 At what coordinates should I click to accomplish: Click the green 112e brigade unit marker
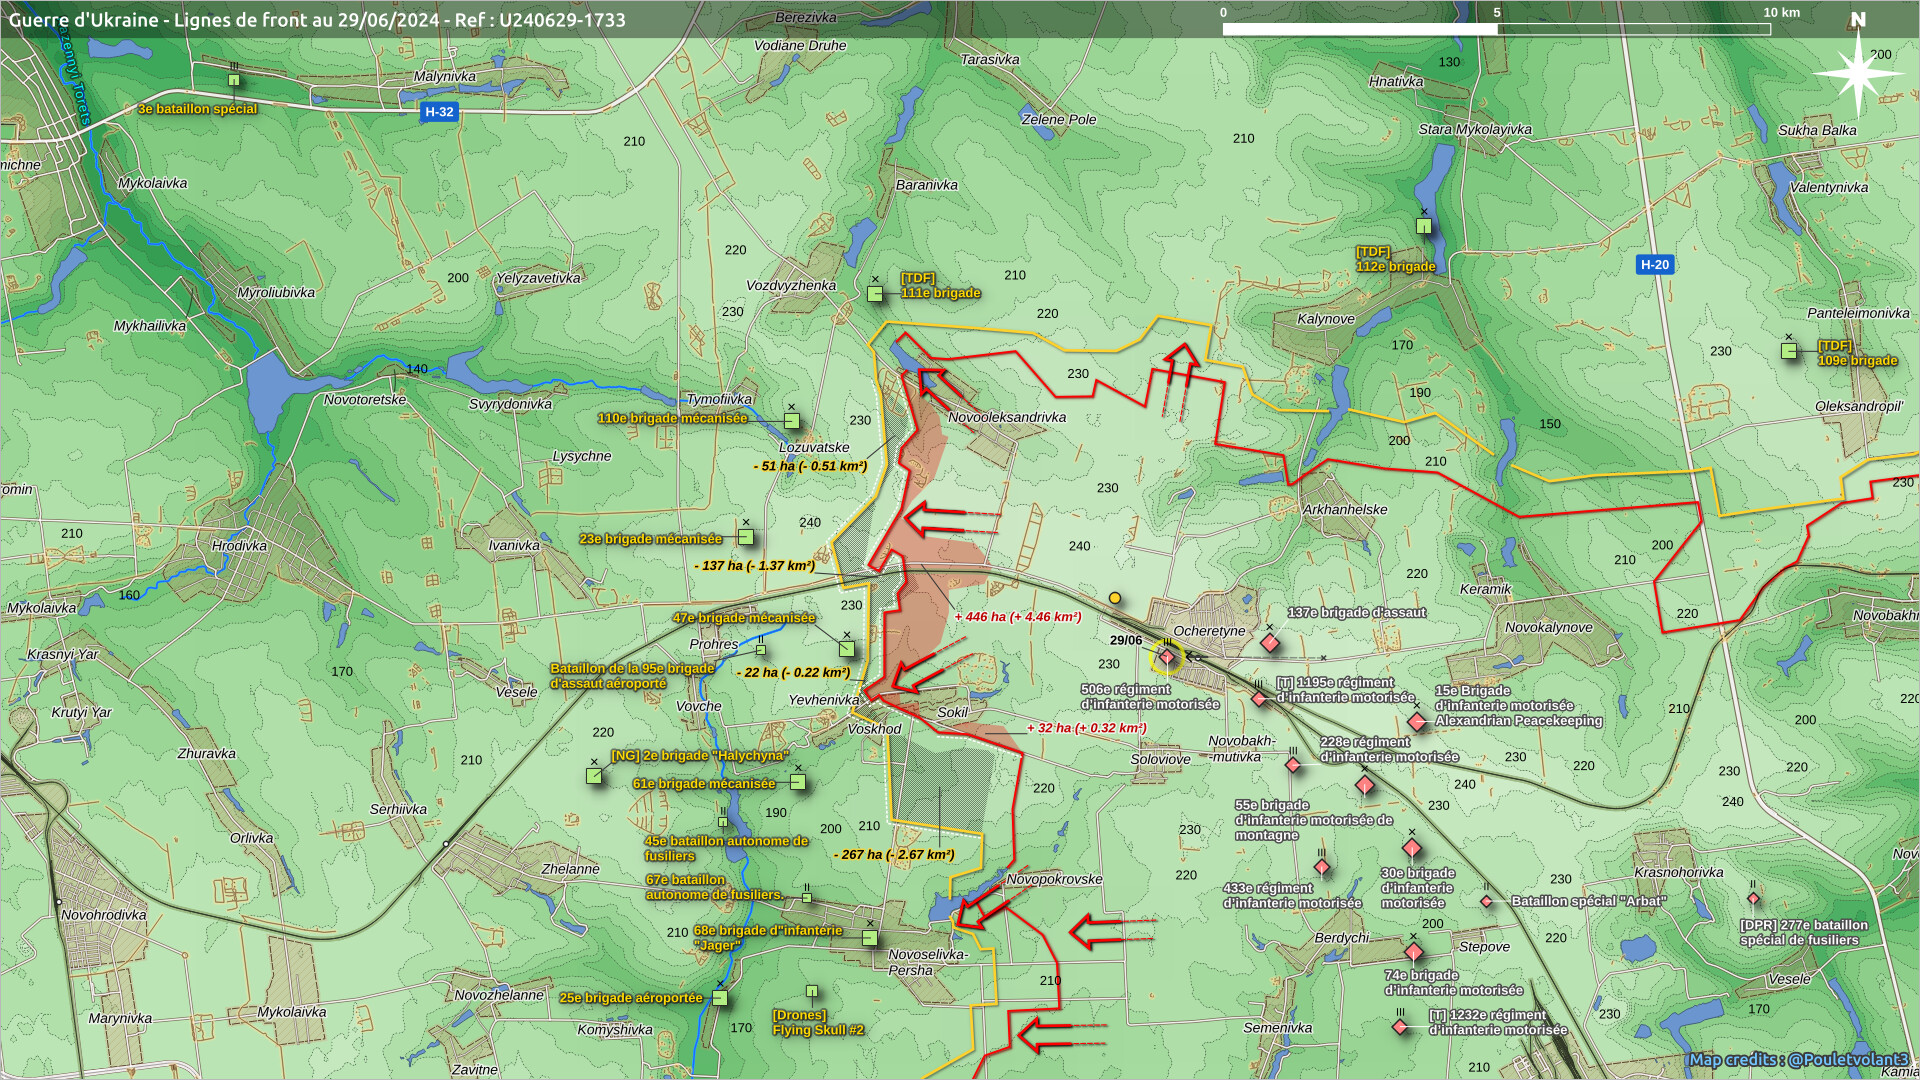click(1424, 226)
